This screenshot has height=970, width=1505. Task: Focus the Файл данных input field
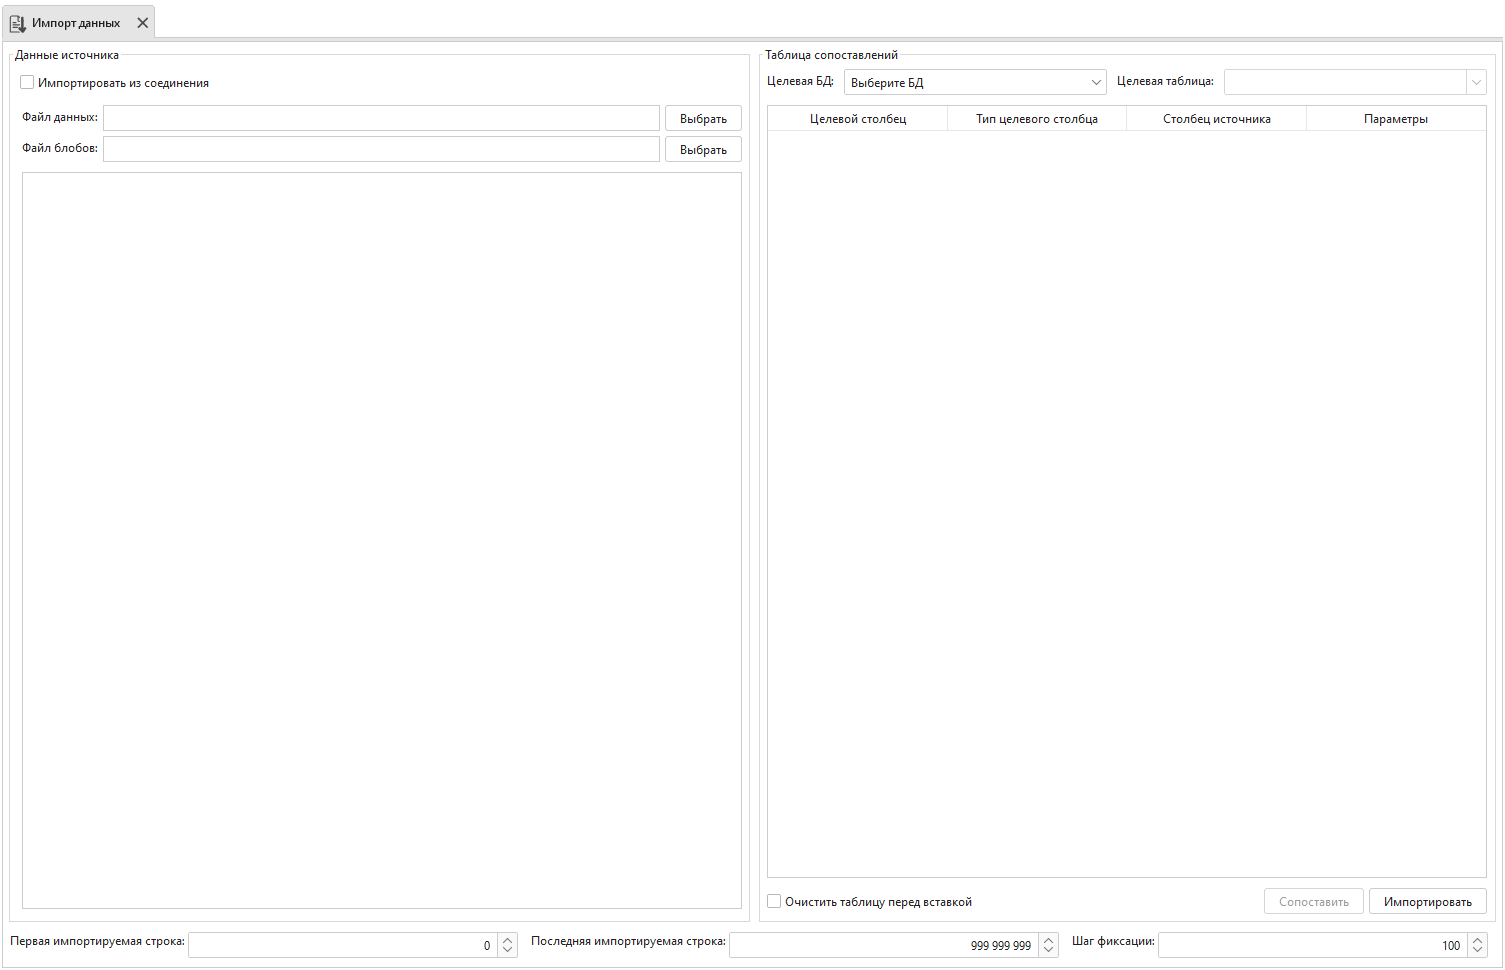click(x=381, y=118)
